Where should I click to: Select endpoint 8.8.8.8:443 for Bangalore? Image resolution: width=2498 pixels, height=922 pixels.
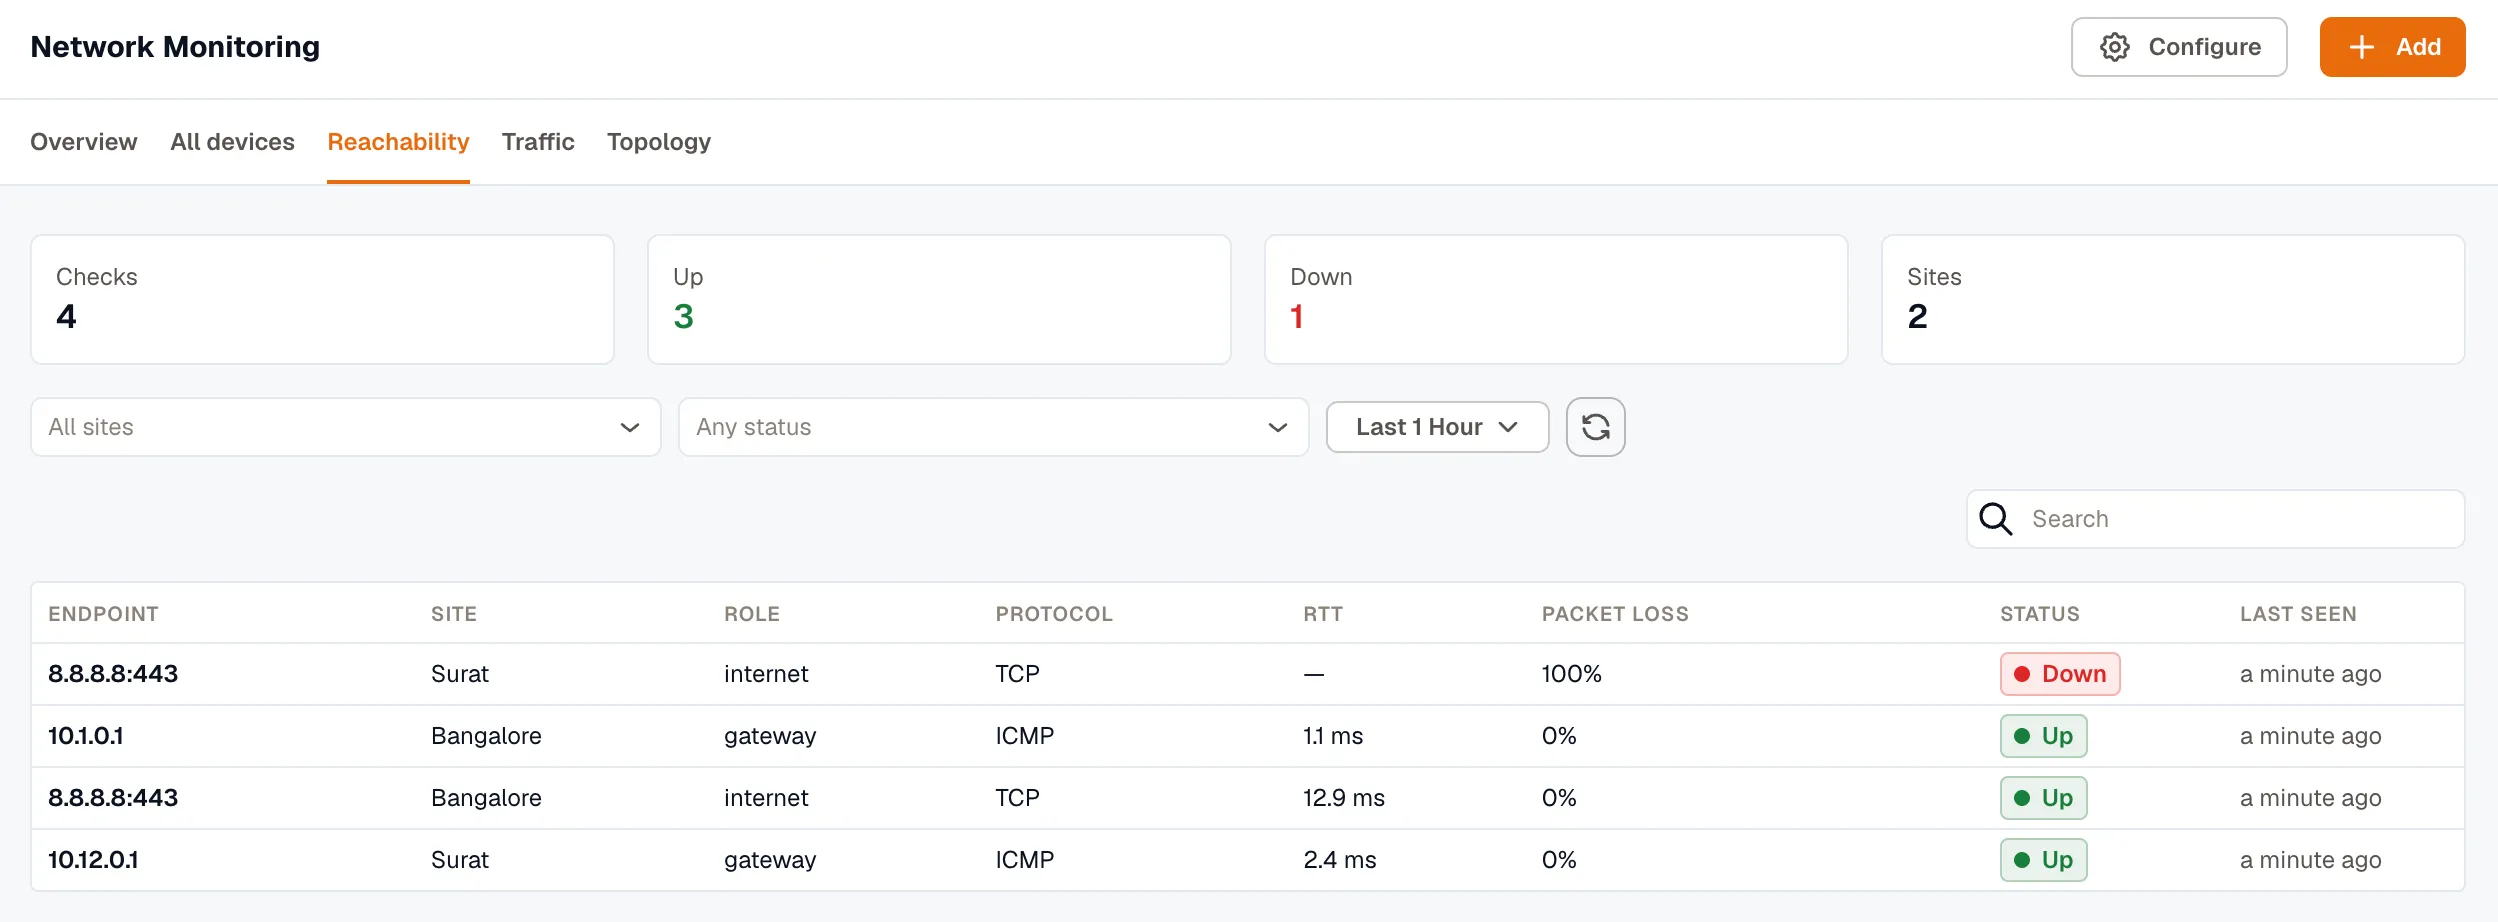click(113, 798)
